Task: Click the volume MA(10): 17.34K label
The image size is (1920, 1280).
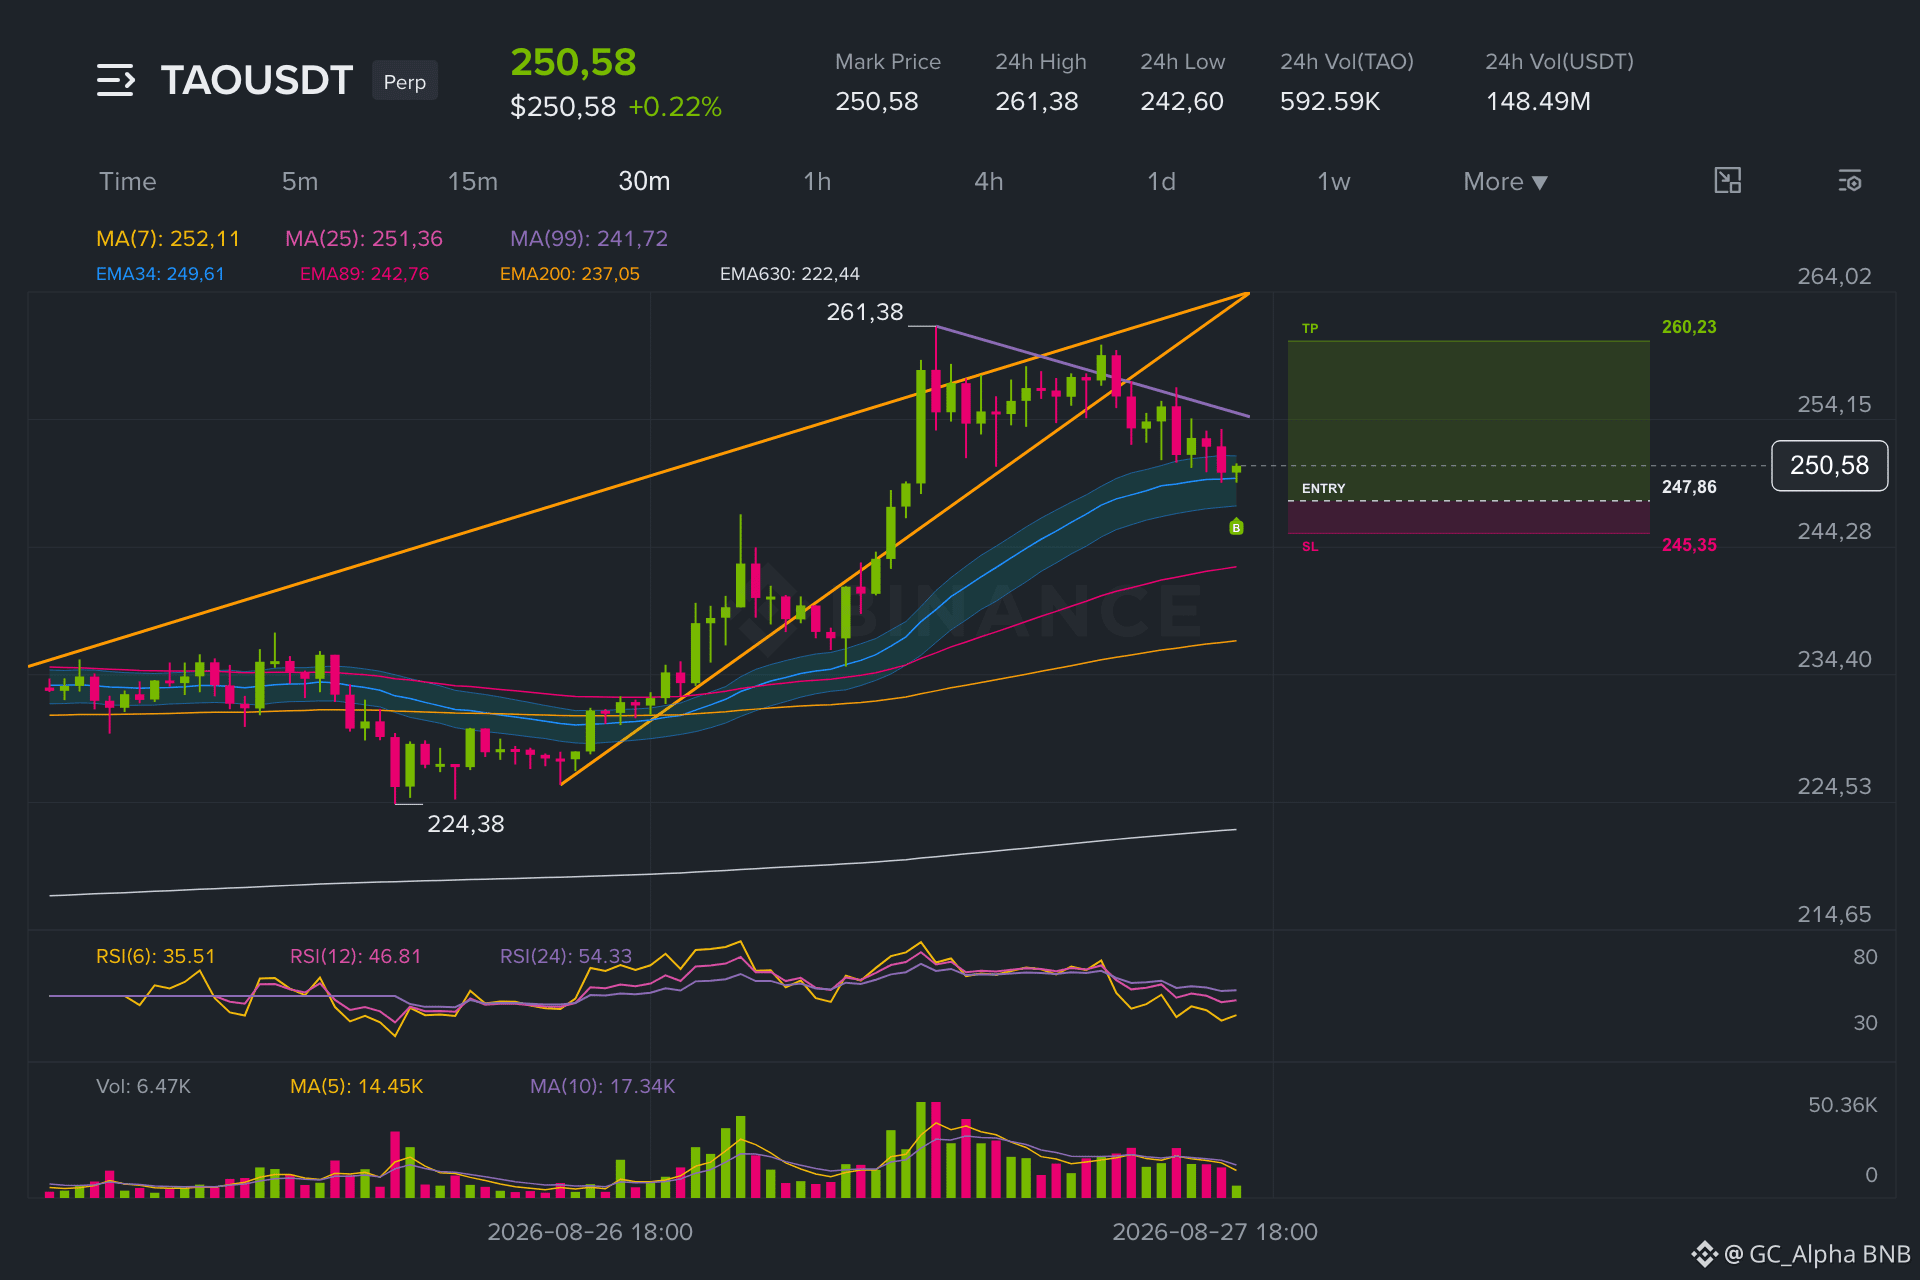Action: pos(603,1087)
